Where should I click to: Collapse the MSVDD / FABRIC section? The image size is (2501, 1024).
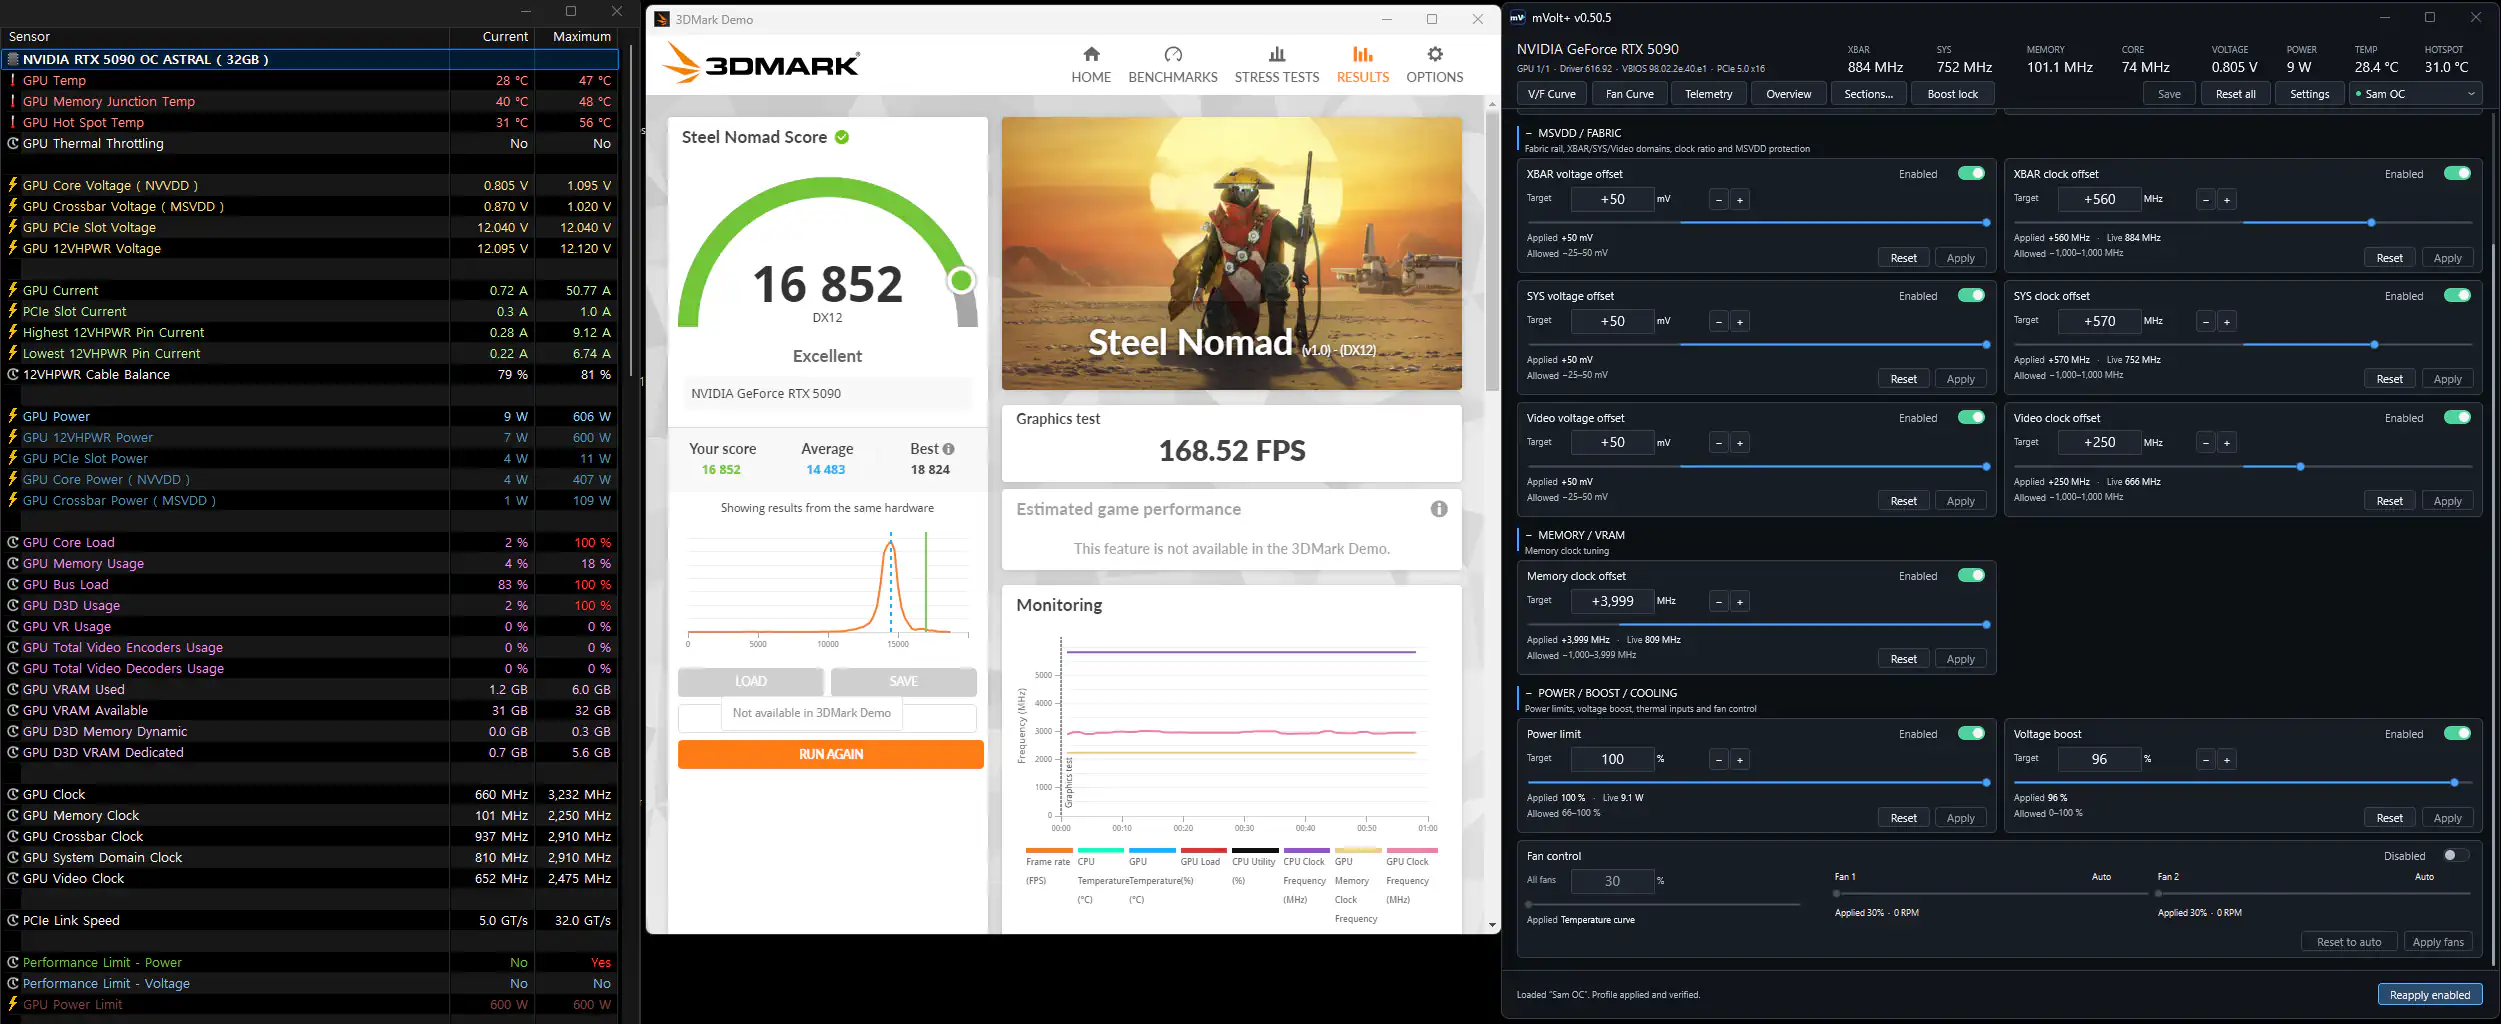pyautogui.click(x=1529, y=133)
